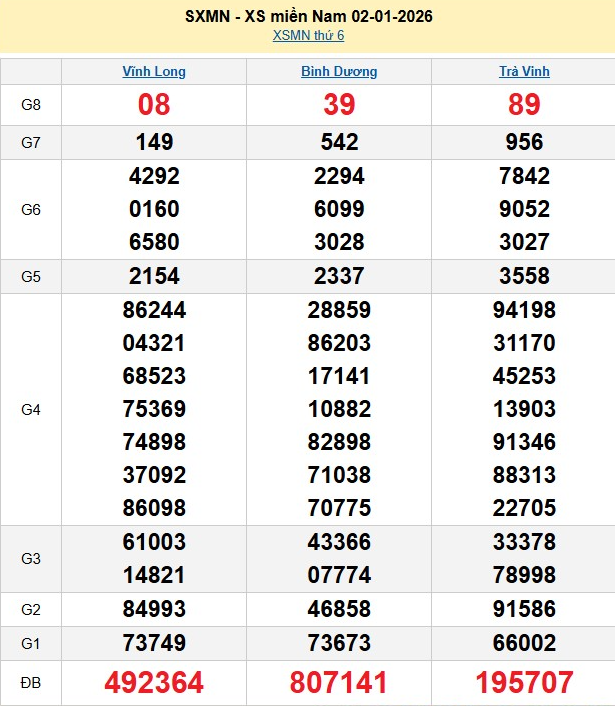Open the Bình Dương column header link

pos(339,72)
